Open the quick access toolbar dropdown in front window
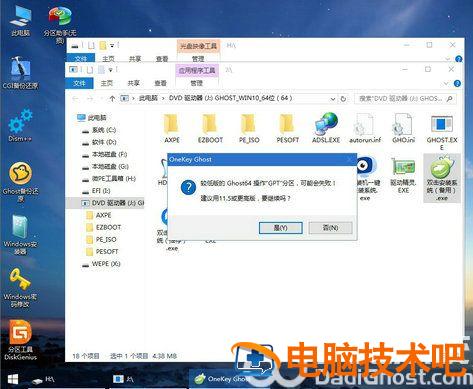This screenshot has height=389, width=473. coord(112,70)
